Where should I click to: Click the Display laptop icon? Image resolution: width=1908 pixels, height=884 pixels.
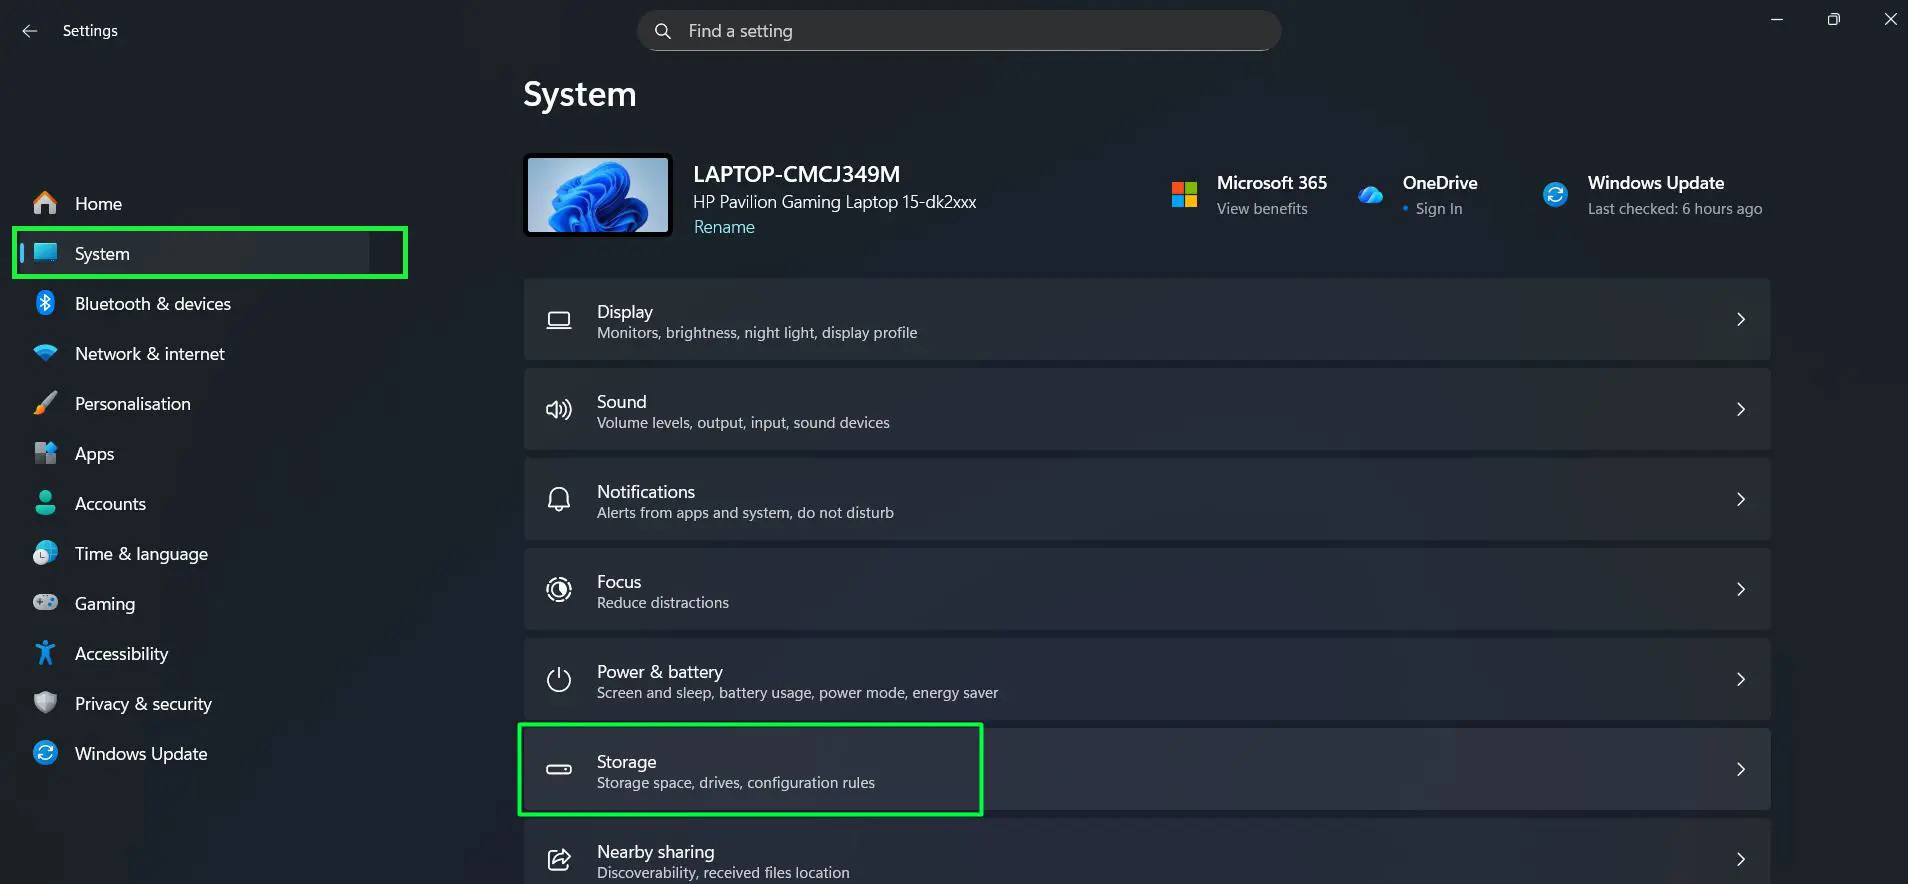(559, 320)
